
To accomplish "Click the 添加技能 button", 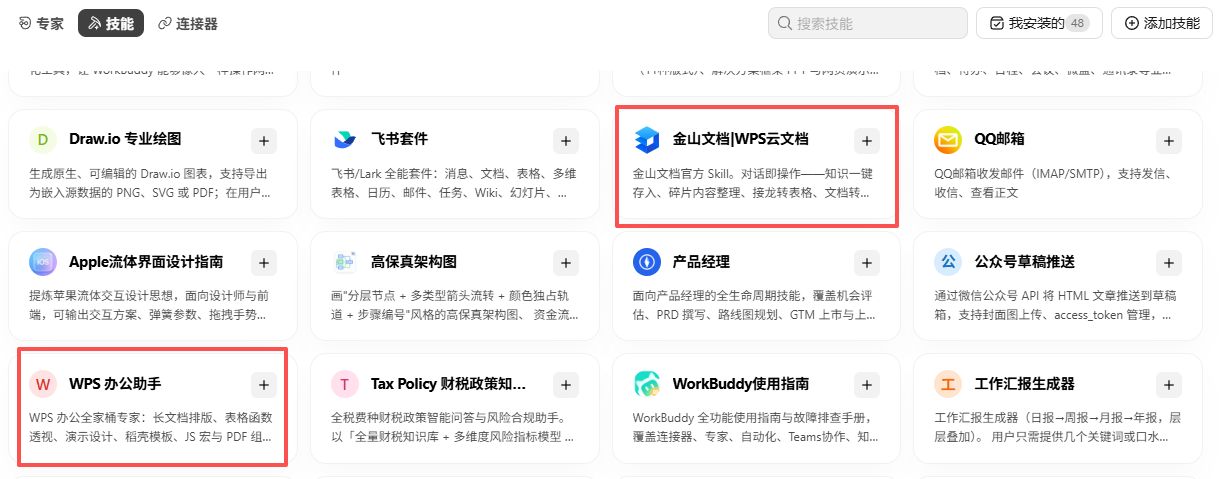I will [x=1161, y=23].
